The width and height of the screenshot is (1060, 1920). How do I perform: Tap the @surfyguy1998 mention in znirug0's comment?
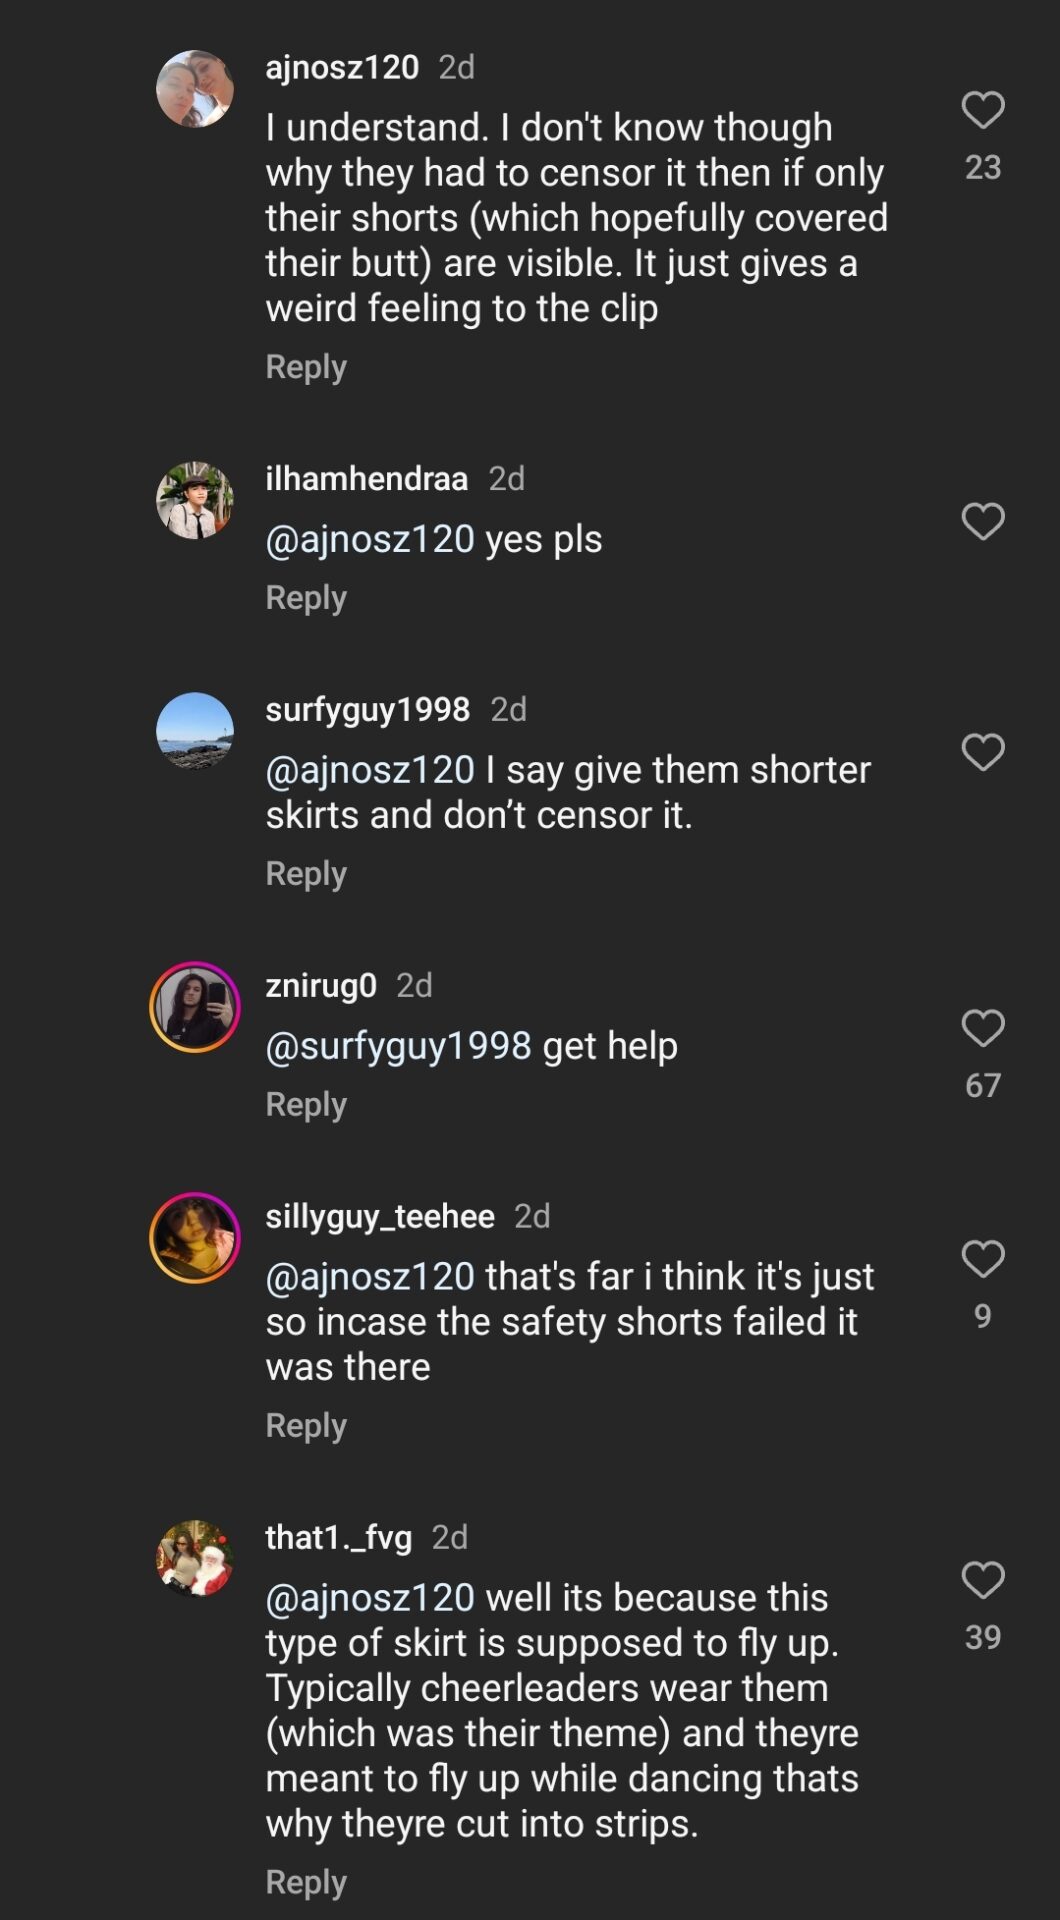(x=398, y=1044)
